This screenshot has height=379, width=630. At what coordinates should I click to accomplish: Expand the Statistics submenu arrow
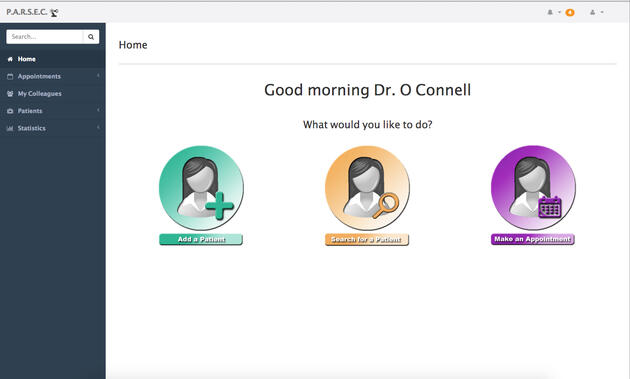[98, 127]
